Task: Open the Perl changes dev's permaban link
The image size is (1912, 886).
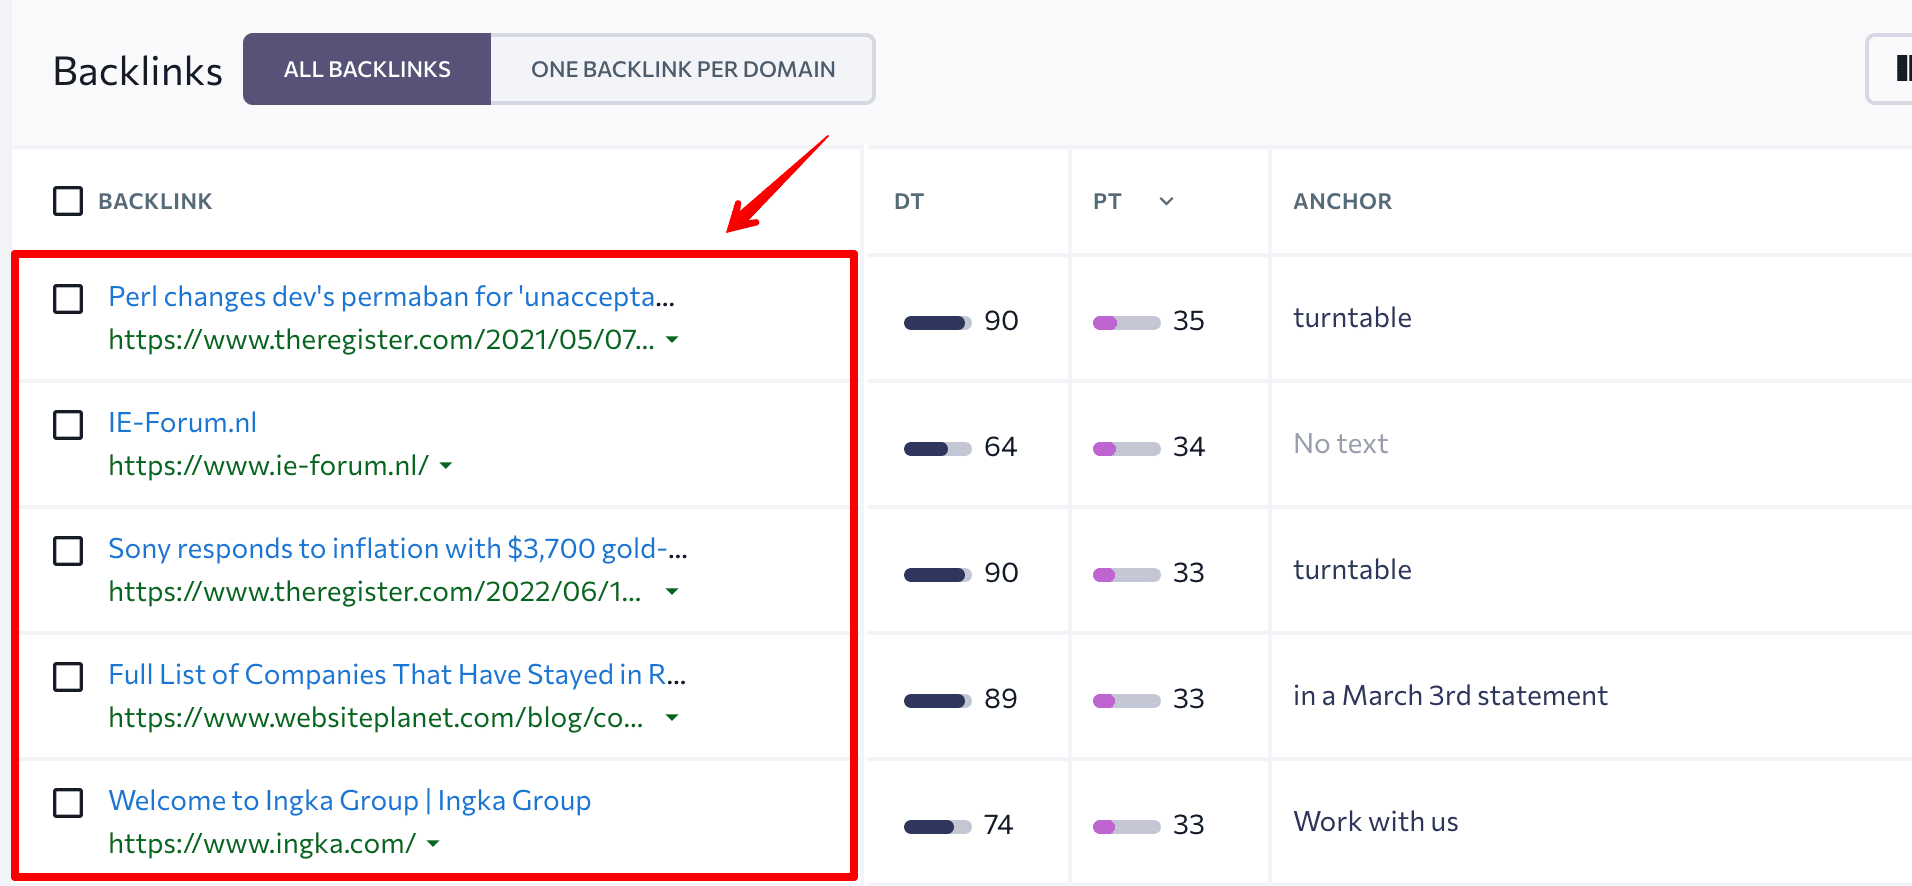Action: tap(392, 297)
